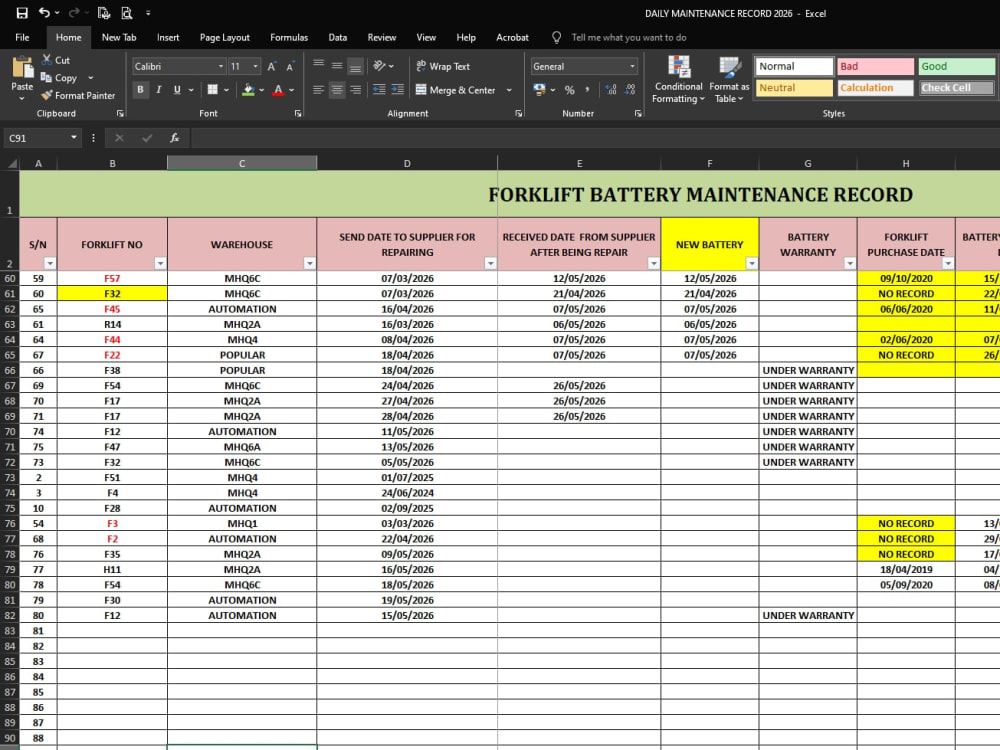Undo the last action

[44, 13]
